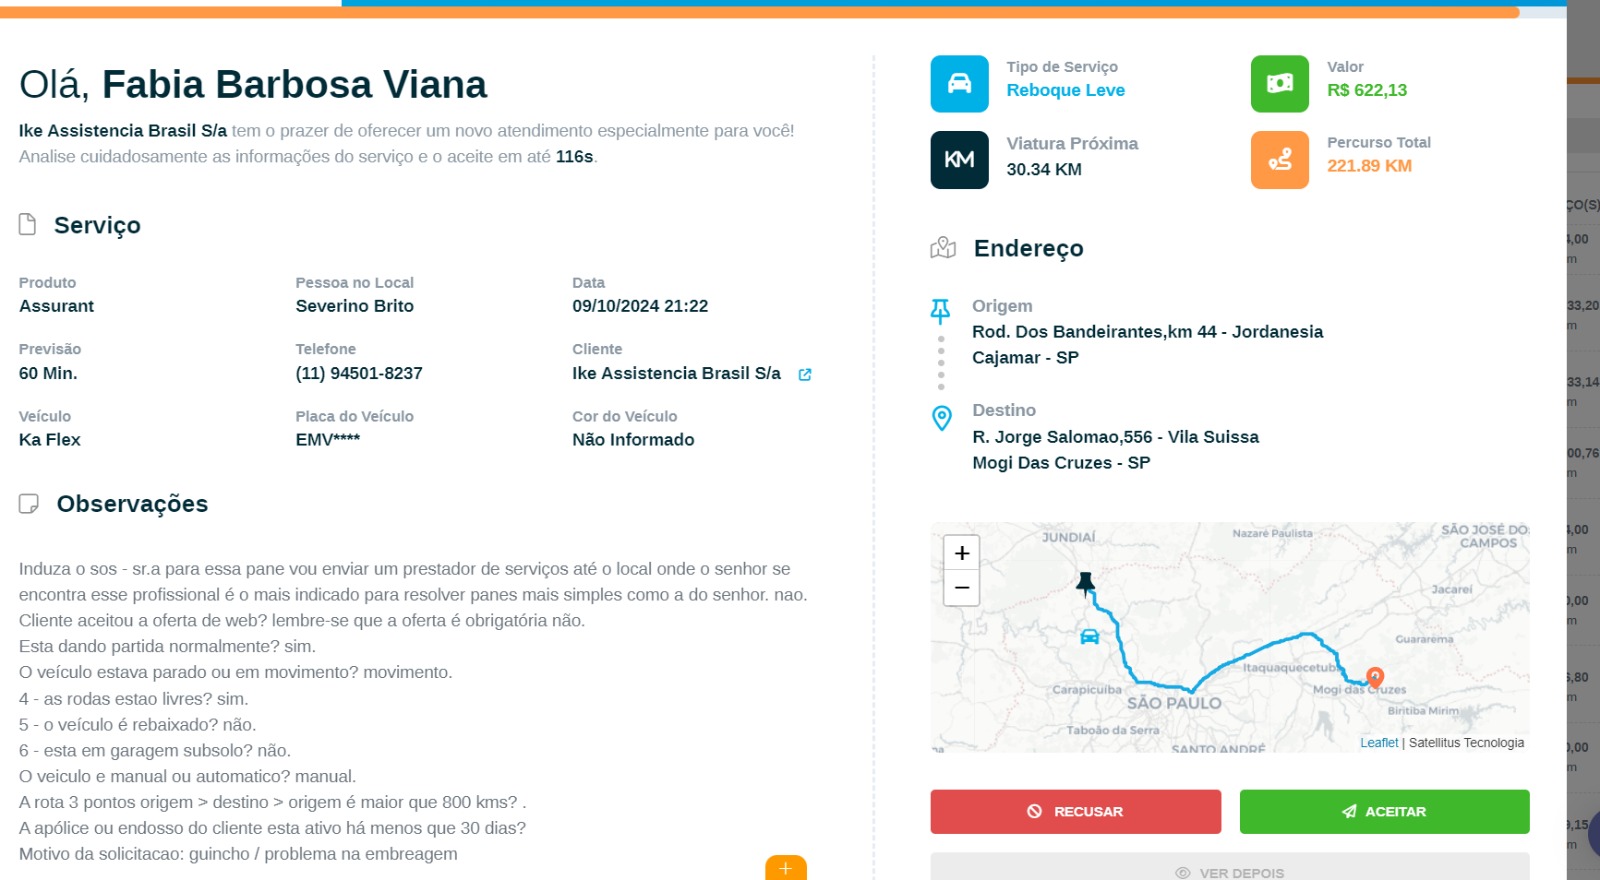
Task: Click the EMV**** plate value
Action: coord(327,439)
